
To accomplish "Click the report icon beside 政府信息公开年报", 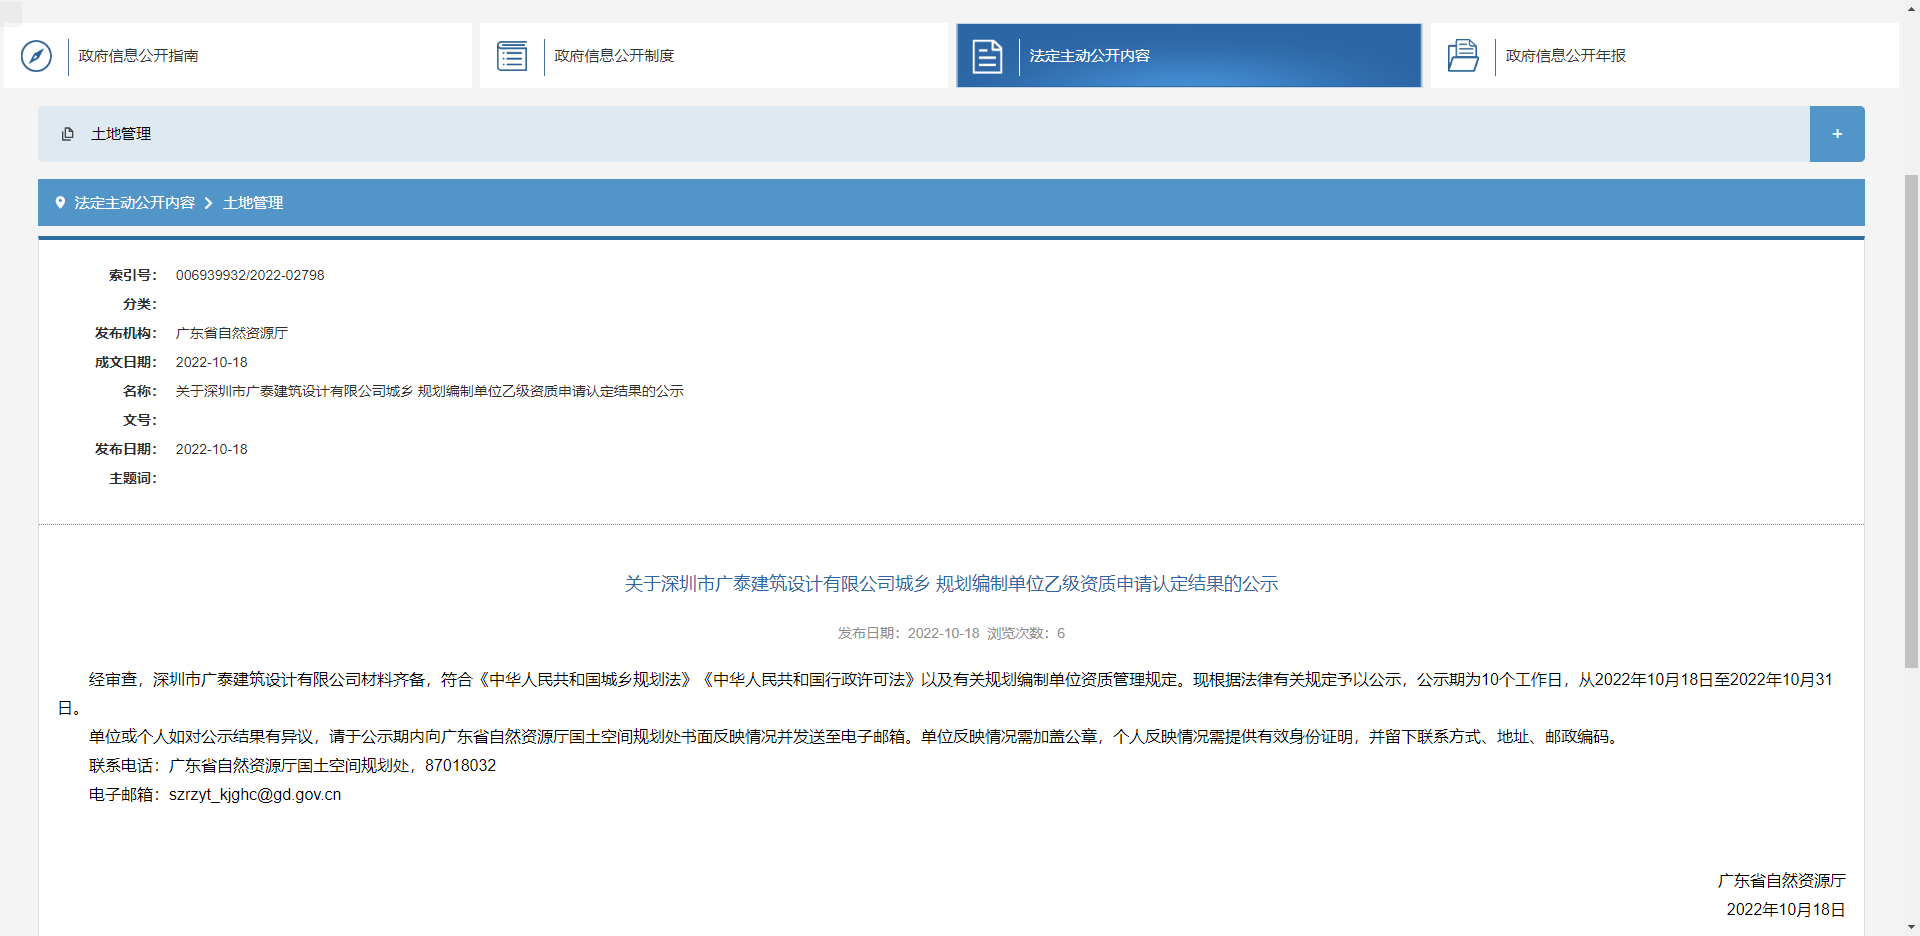I will coord(1462,56).
